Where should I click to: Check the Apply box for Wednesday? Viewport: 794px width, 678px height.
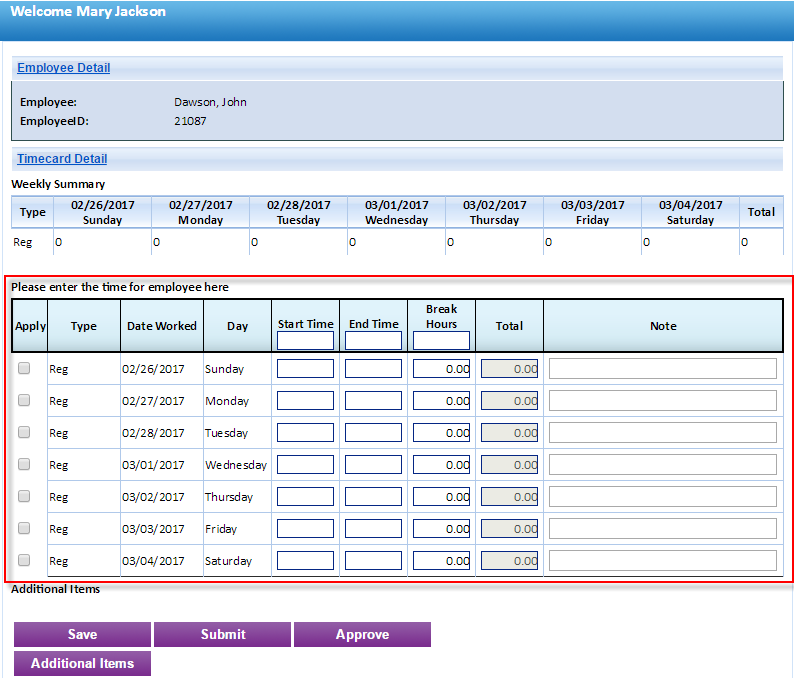(x=24, y=464)
